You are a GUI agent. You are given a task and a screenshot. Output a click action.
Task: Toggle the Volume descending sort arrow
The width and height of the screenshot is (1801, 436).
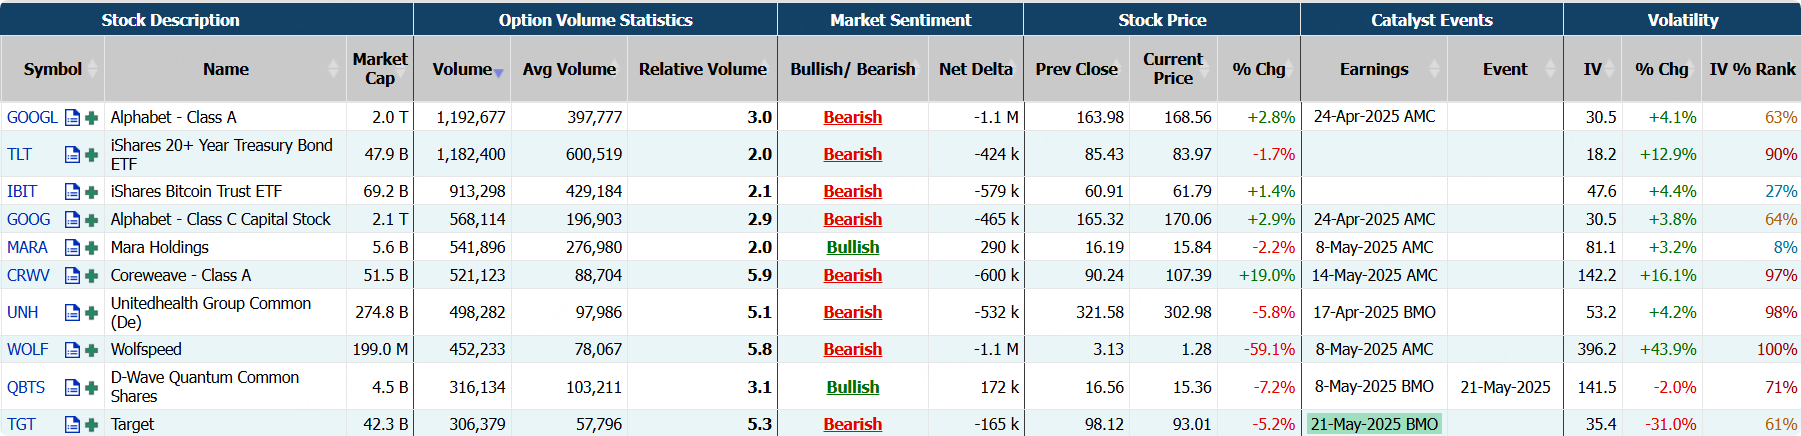498,72
